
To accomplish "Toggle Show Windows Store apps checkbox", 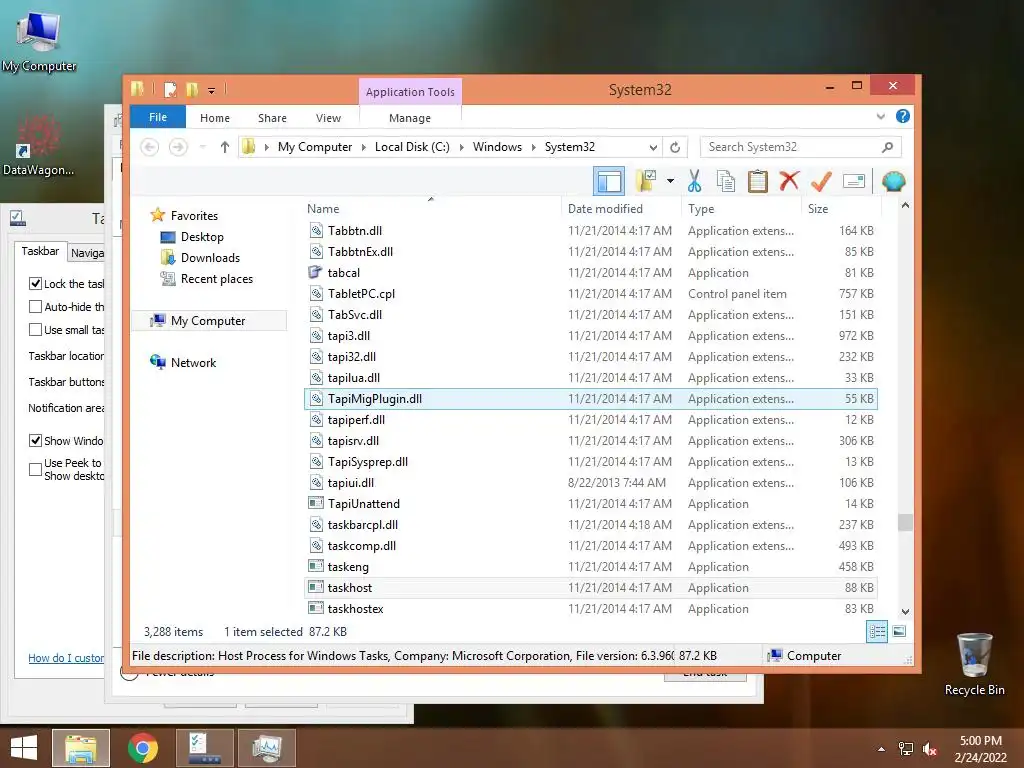I will click(x=35, y=440).
